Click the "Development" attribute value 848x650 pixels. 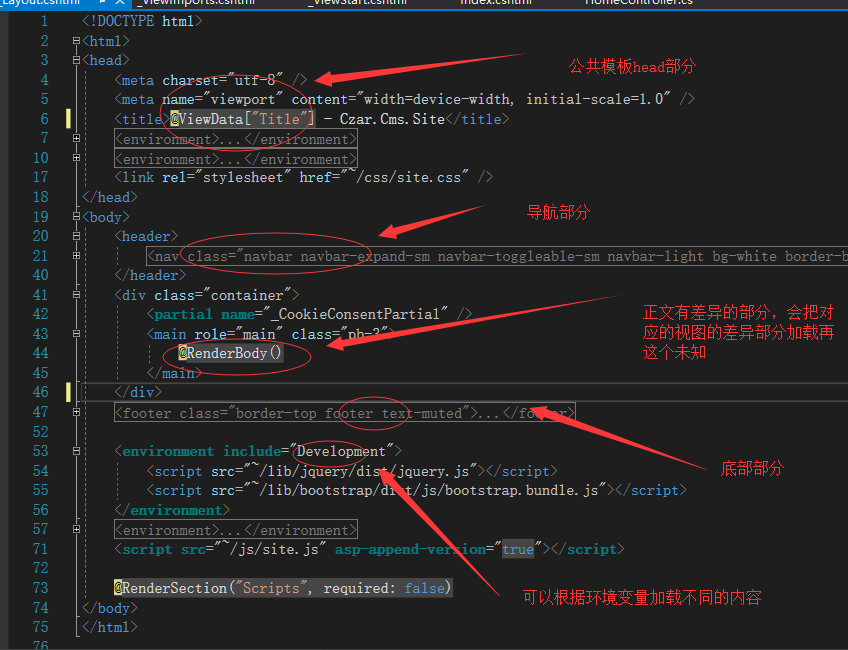click(341, 451)
